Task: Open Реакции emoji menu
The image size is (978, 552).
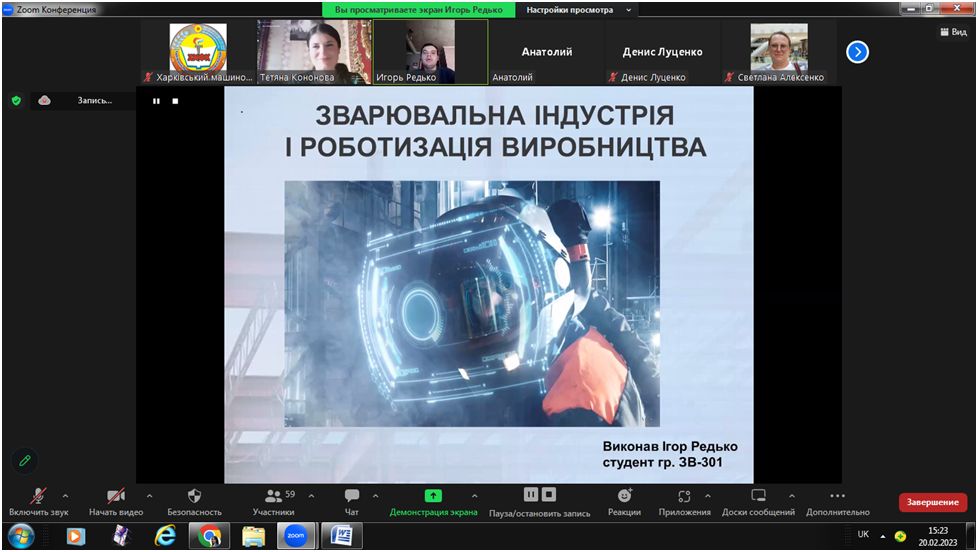Action: click(x=624, y=502)
